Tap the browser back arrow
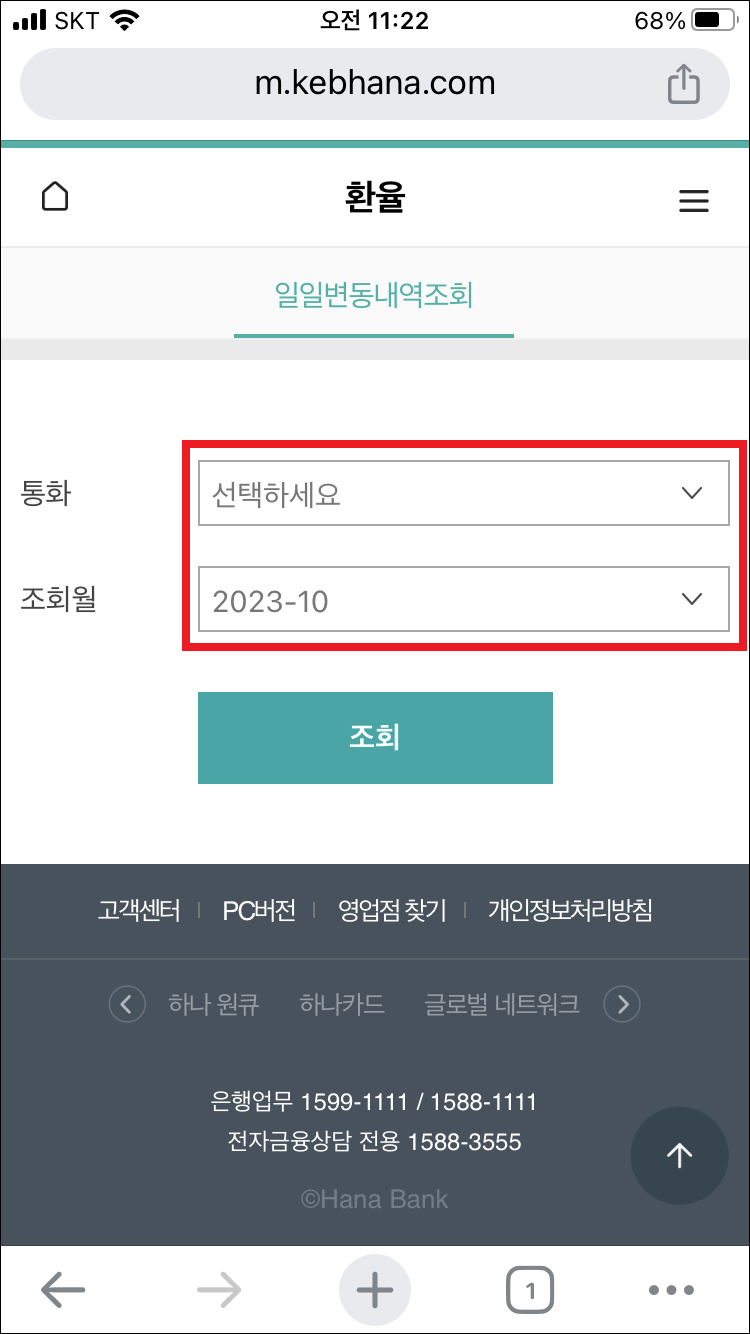The height and width of the screenshot is (1334, 750). [62, 1289]
